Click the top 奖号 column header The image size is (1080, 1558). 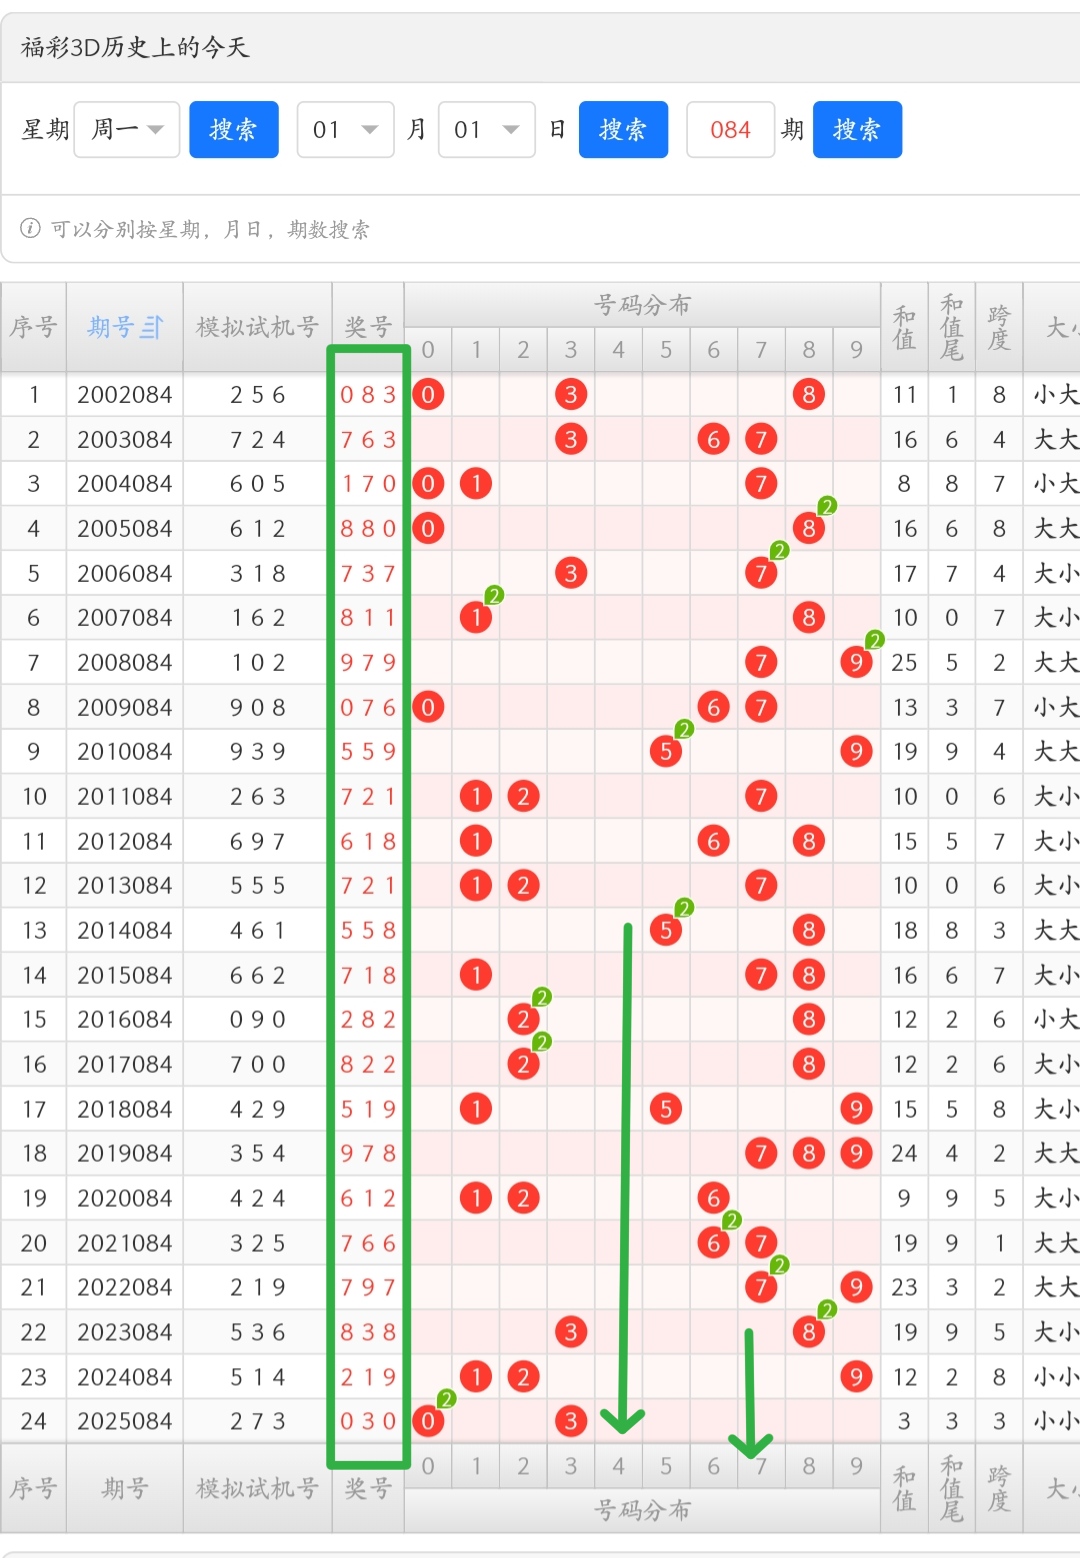pyautogui.click(x=368, y=327)
